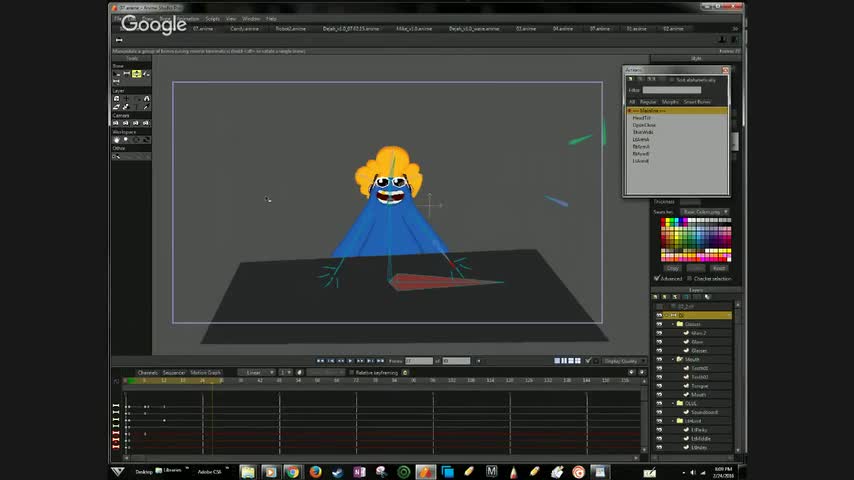Screen dimensions: 854x480
Task: Select the highlighted Manipulate Bones tool
Action: pos(136,74)
